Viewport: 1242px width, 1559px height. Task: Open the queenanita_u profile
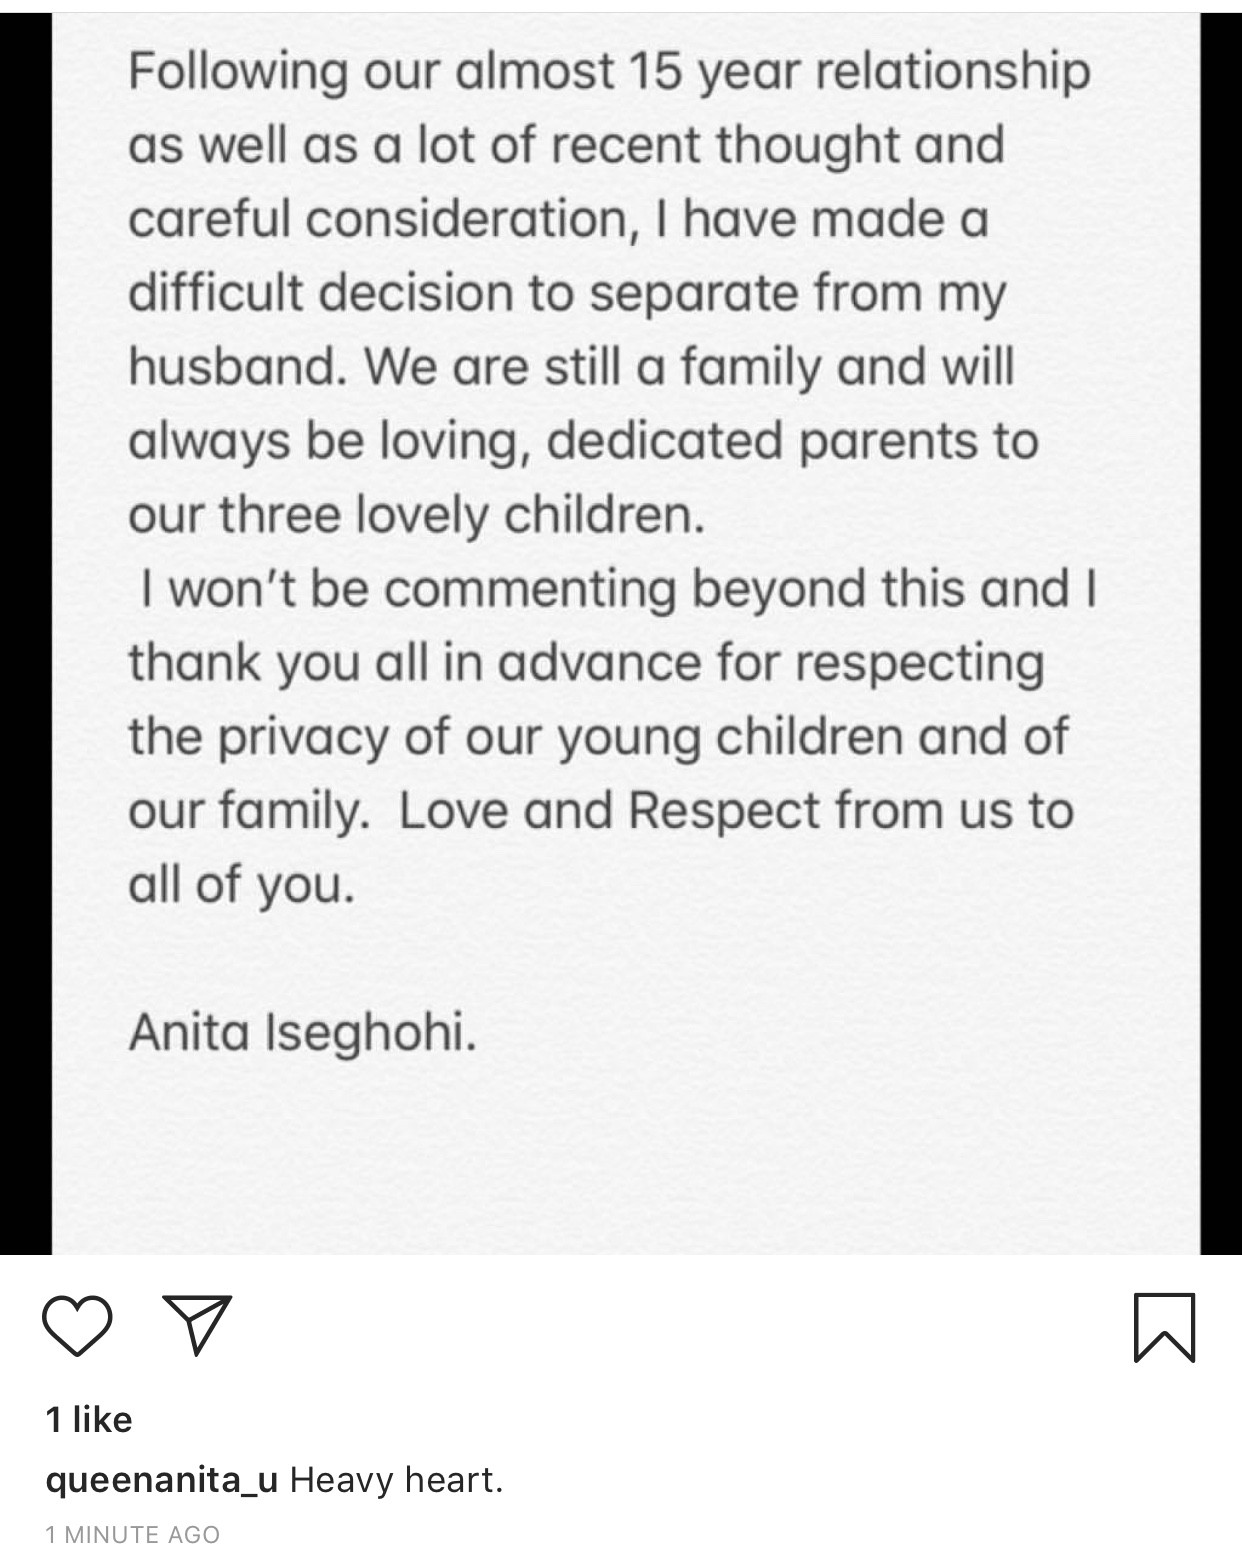tap(161, 1480)
